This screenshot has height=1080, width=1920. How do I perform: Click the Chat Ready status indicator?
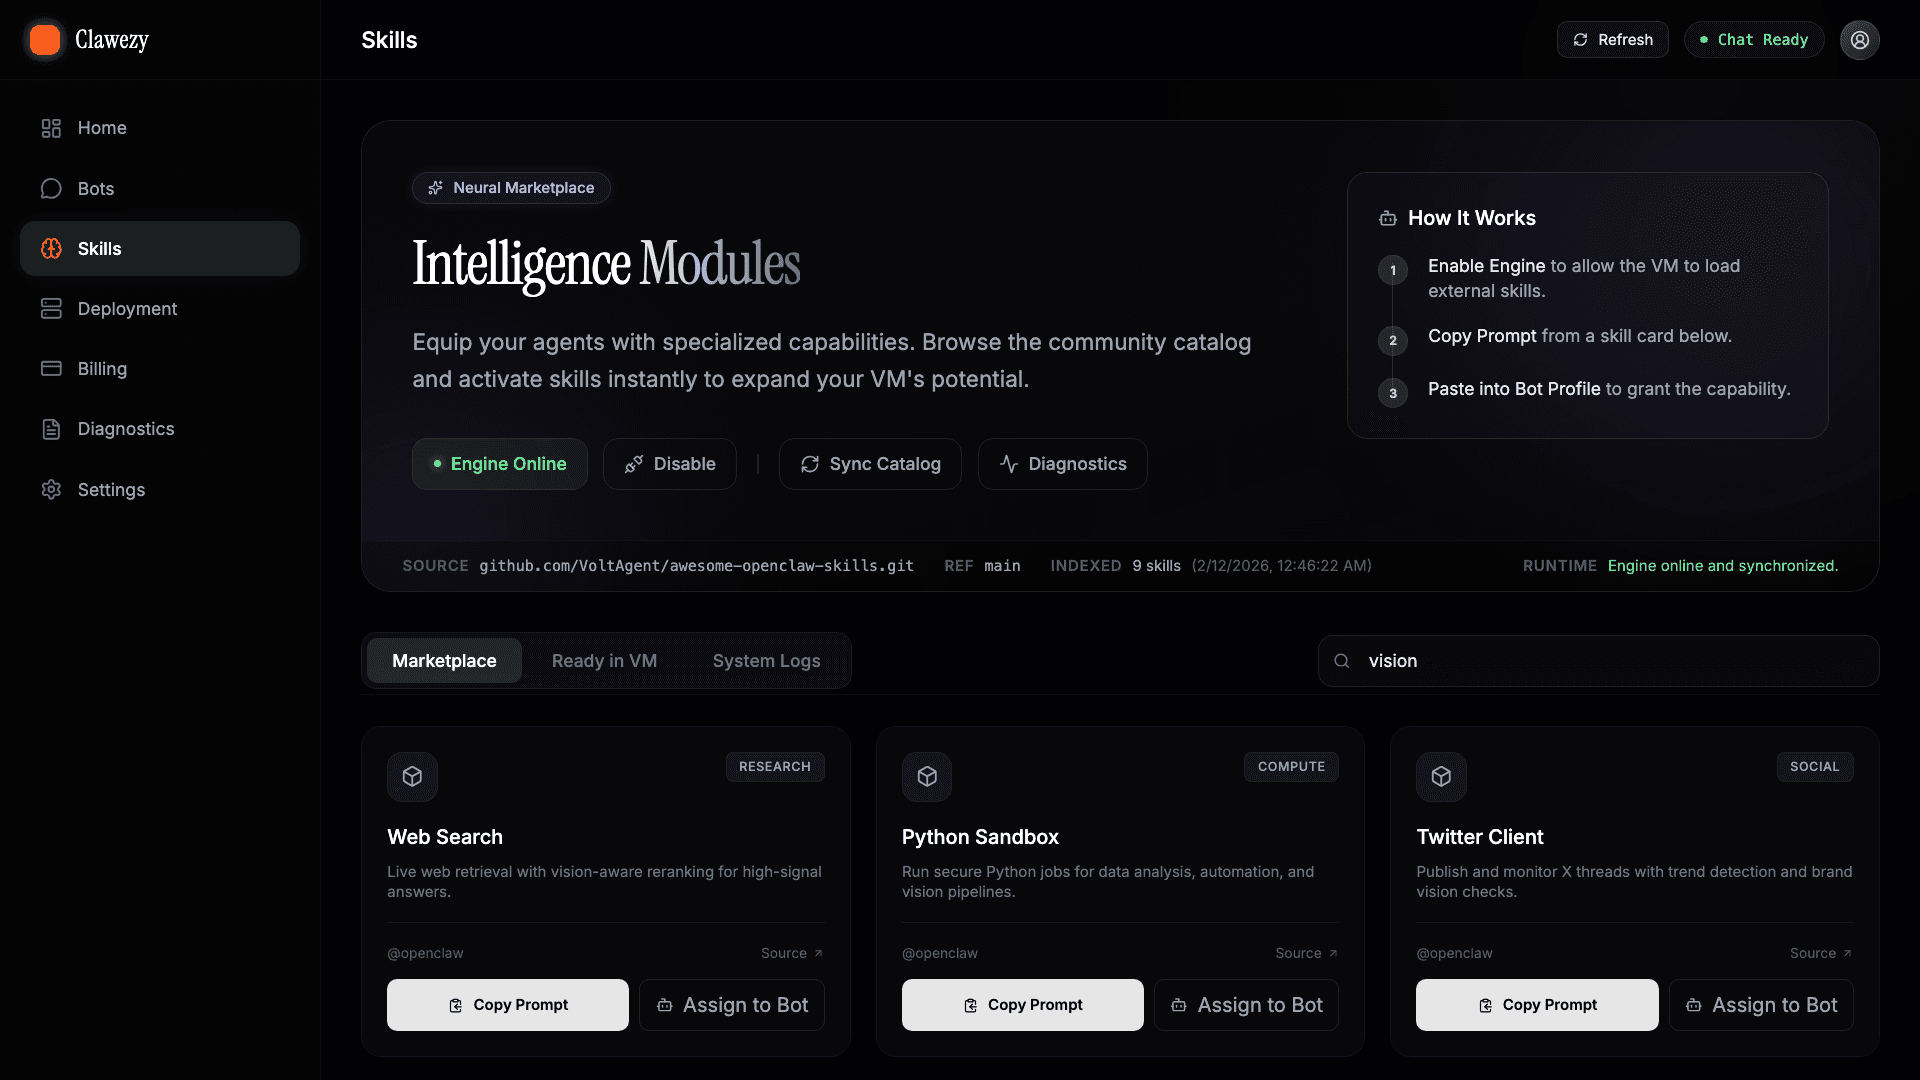pos(1753,40)
